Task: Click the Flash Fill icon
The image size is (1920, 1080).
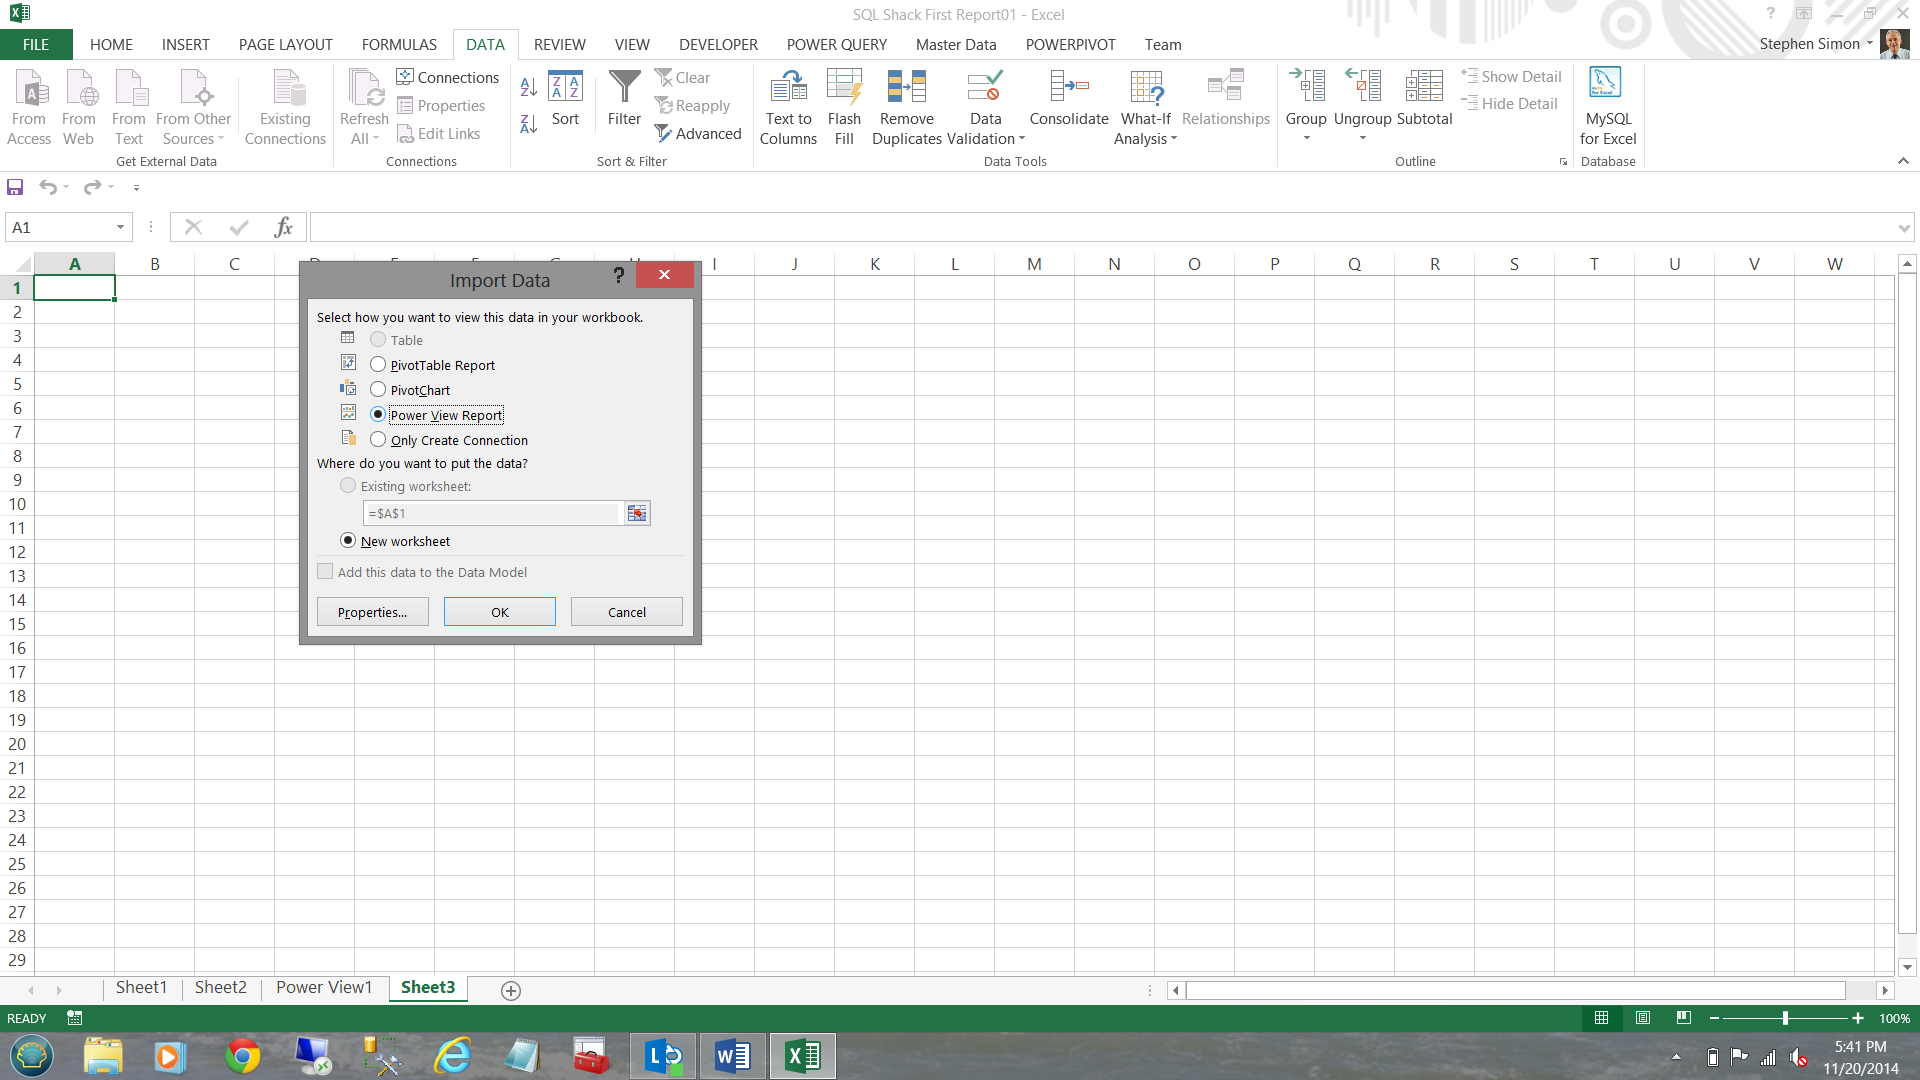Action: tap(844, 87)
